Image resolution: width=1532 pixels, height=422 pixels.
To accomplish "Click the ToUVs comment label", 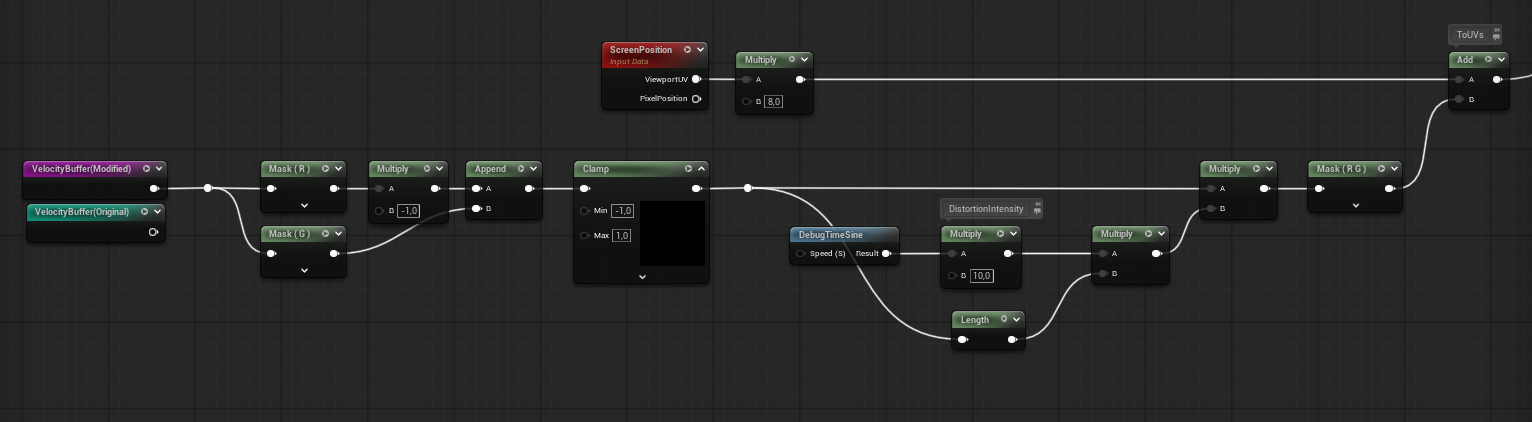I will click(x=1469, y=35).
